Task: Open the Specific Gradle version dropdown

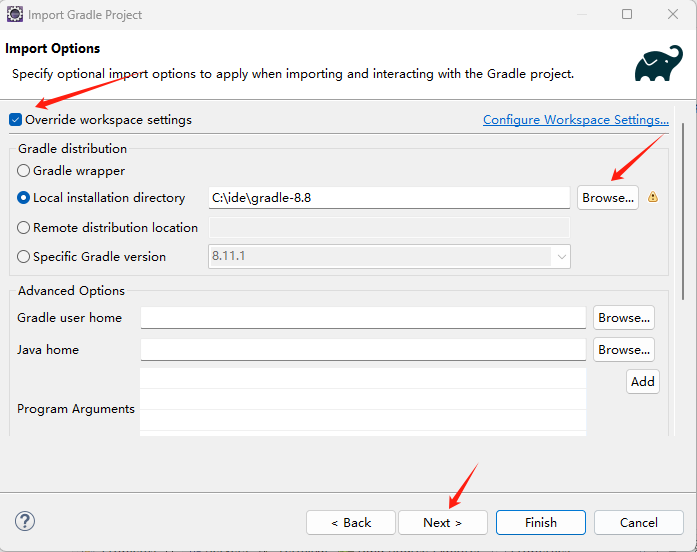Action: point(561,256)
